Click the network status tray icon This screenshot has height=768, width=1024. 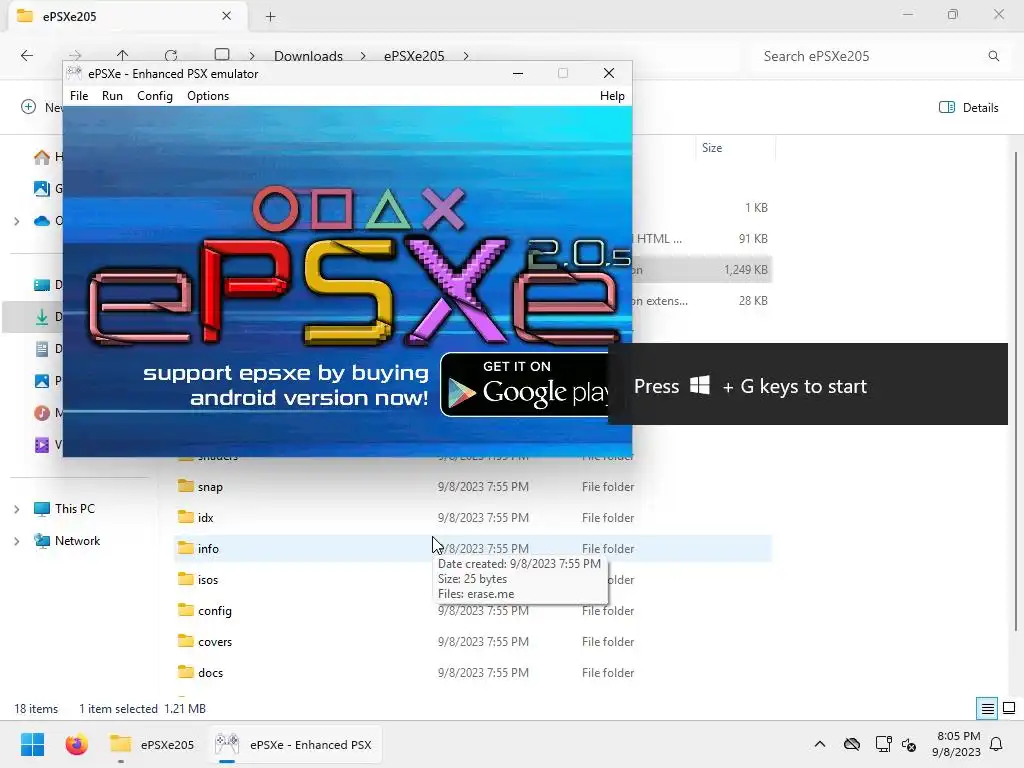coord(884,744)
